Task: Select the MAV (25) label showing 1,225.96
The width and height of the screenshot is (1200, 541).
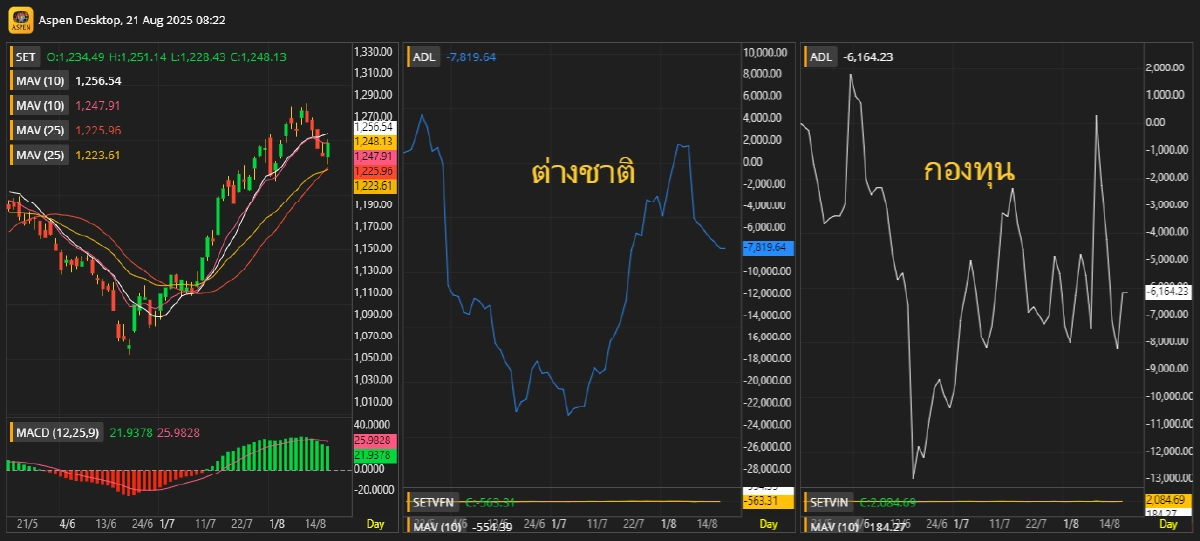Action: tap(40, 130)
